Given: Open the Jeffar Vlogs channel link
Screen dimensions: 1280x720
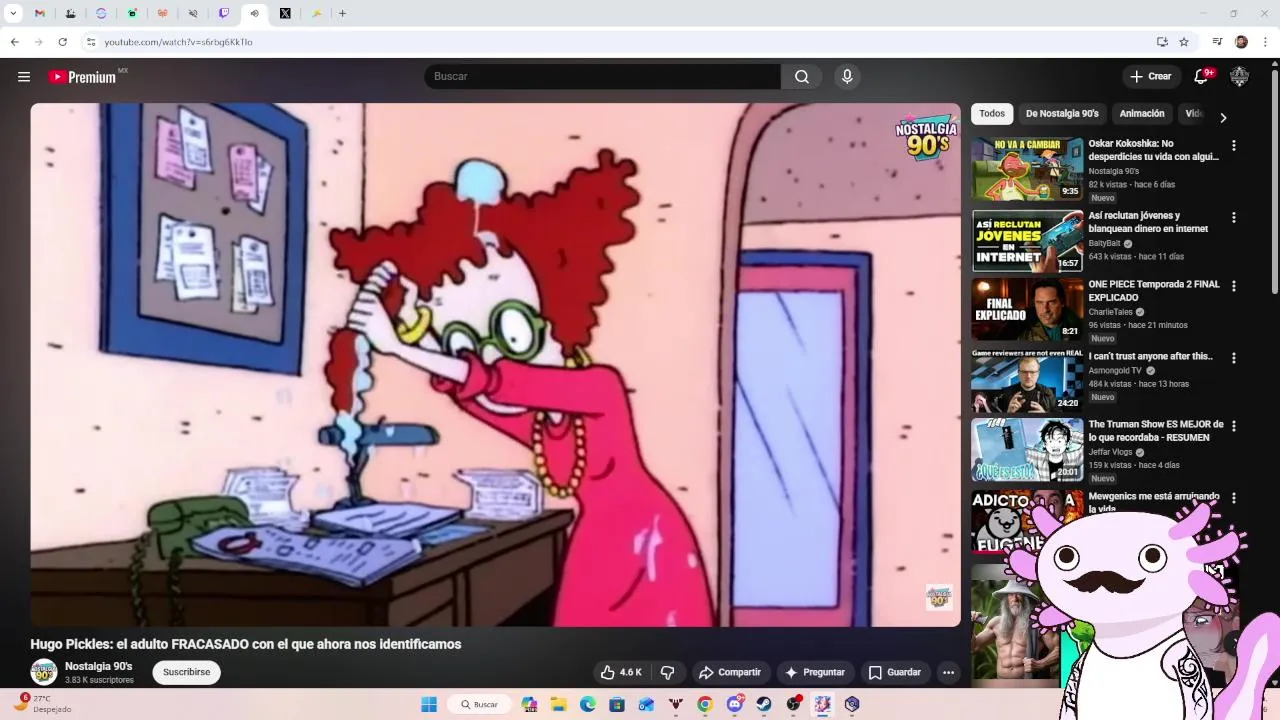Looking at the screenshot, I should click(x=1110, y=452).
